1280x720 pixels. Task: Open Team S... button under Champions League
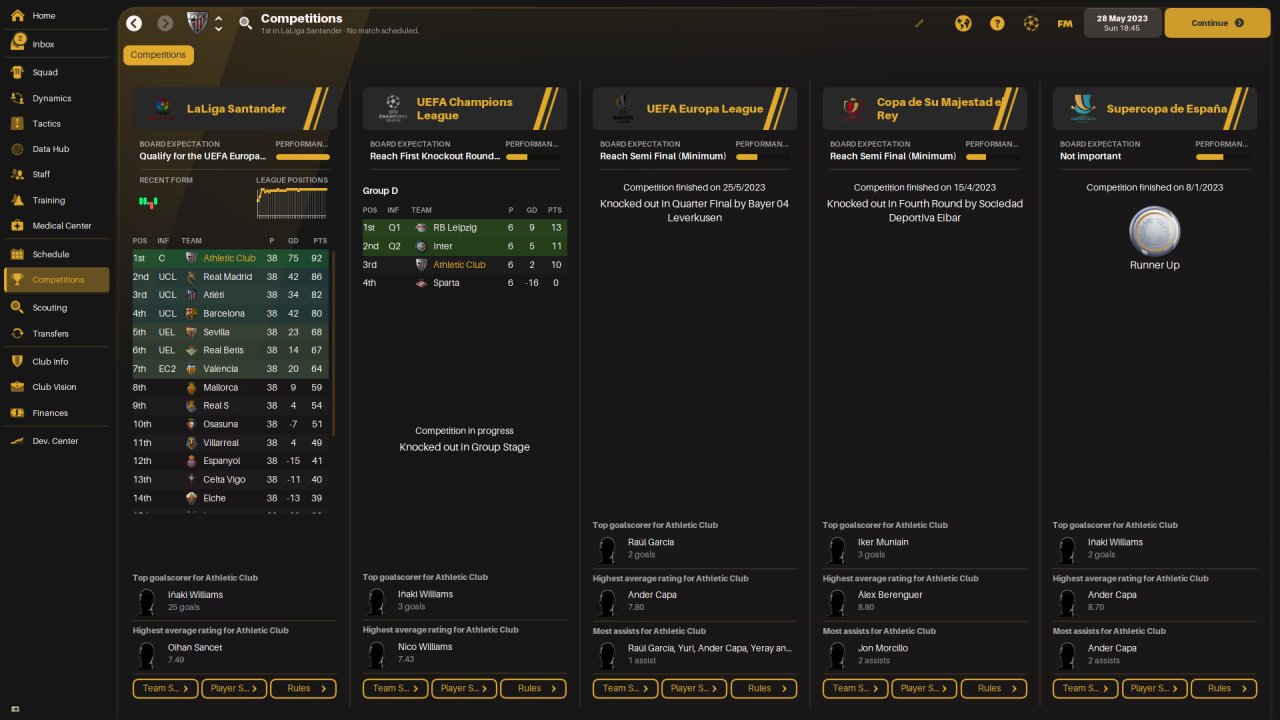click(396, 688)
